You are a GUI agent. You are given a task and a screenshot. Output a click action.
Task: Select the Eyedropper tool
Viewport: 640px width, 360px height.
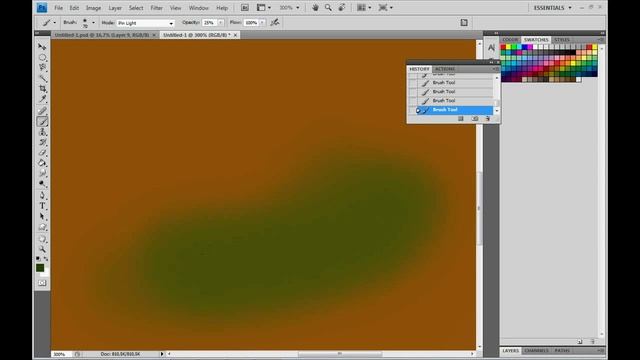click(x=42, y=99)
